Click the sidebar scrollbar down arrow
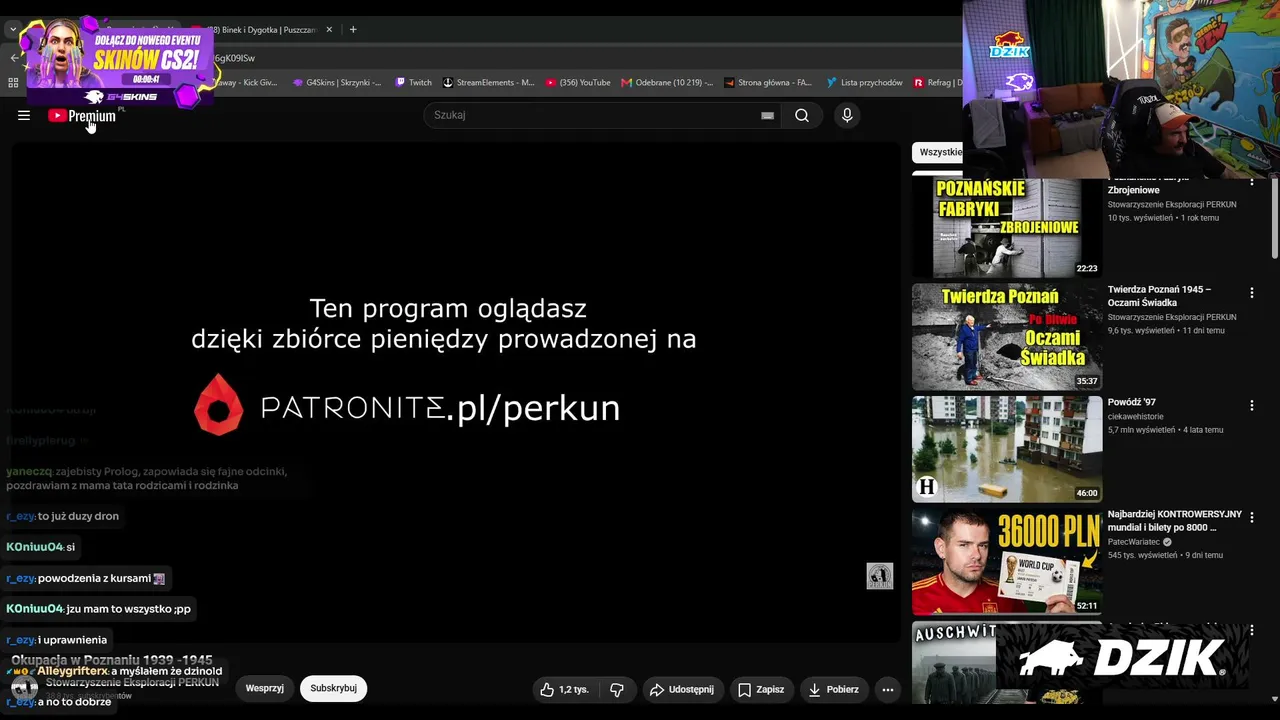 coord(1274,699)
